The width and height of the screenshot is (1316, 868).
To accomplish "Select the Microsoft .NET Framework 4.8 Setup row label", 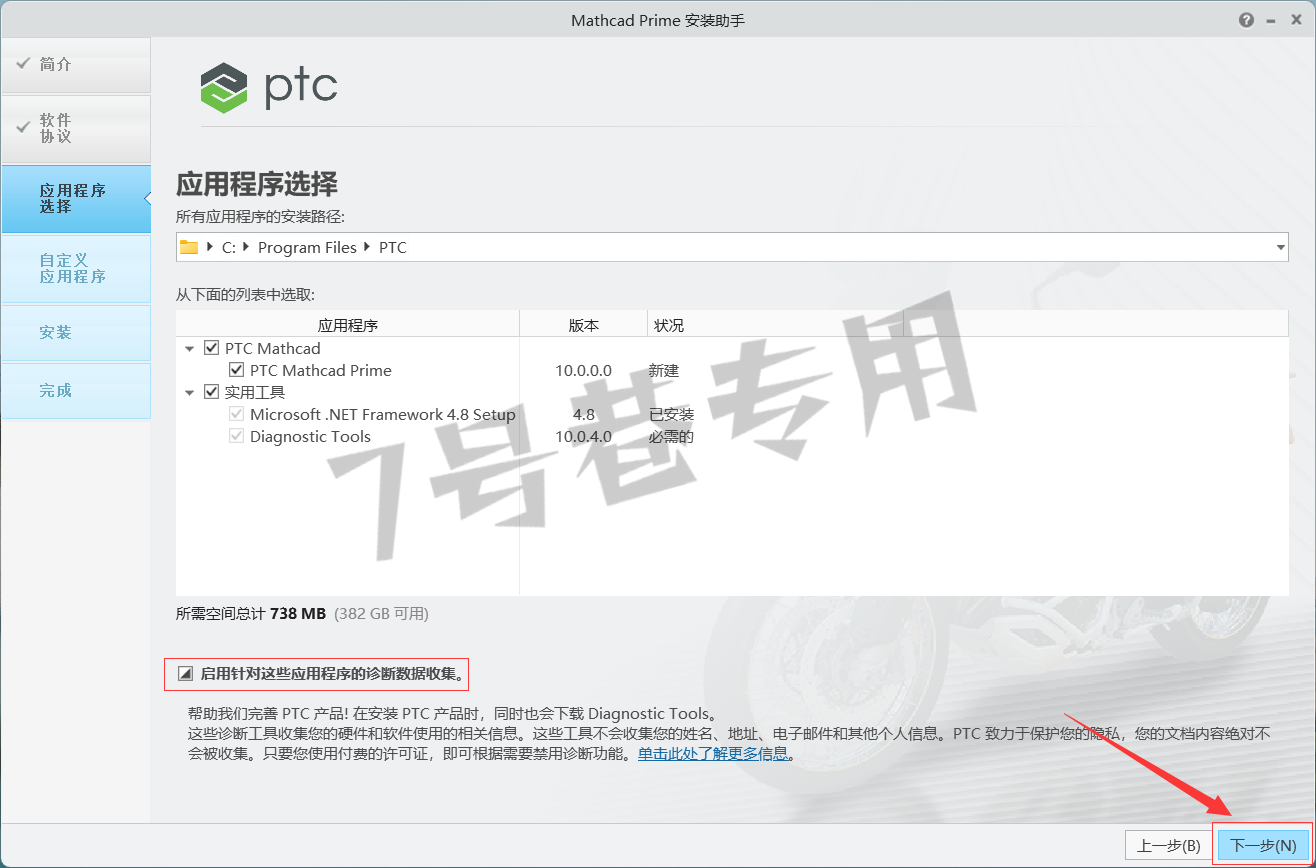I will [x=383, y=414].
